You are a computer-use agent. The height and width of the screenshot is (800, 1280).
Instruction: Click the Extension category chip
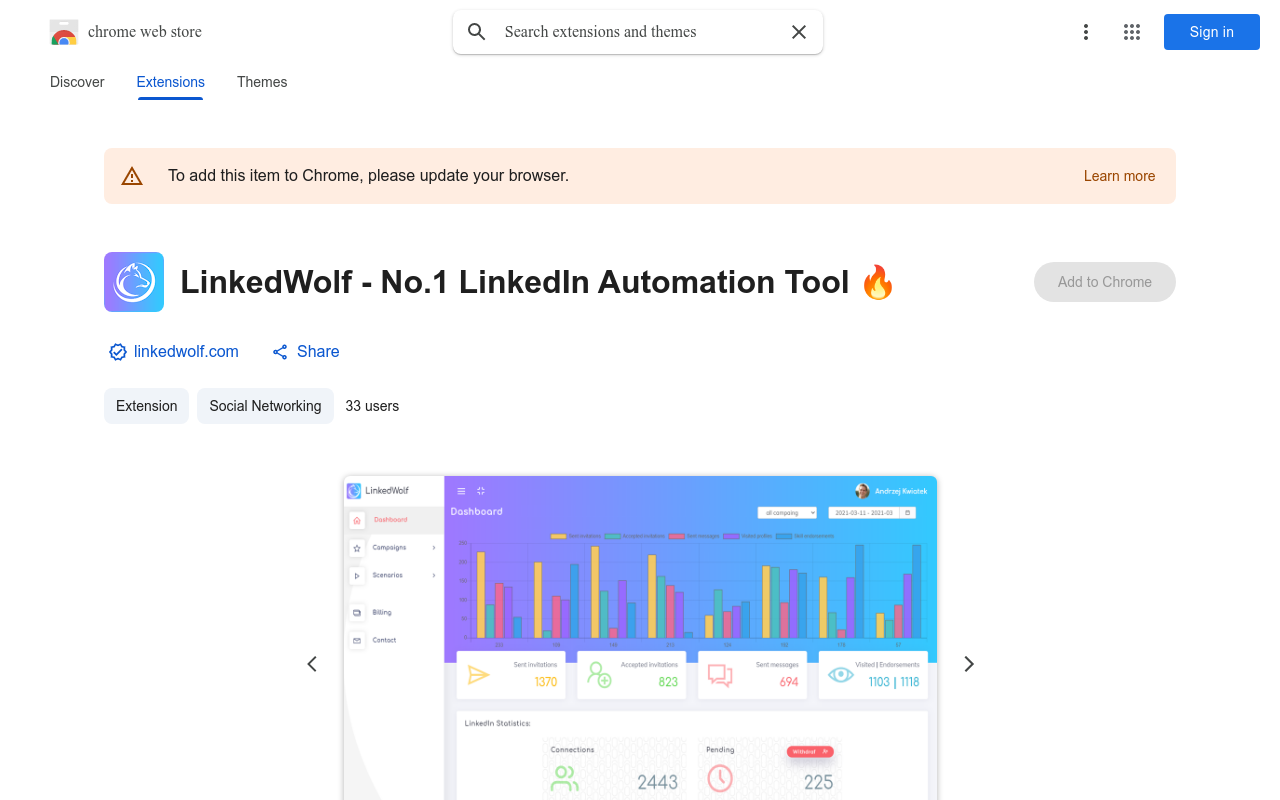[x=146, y=406]
